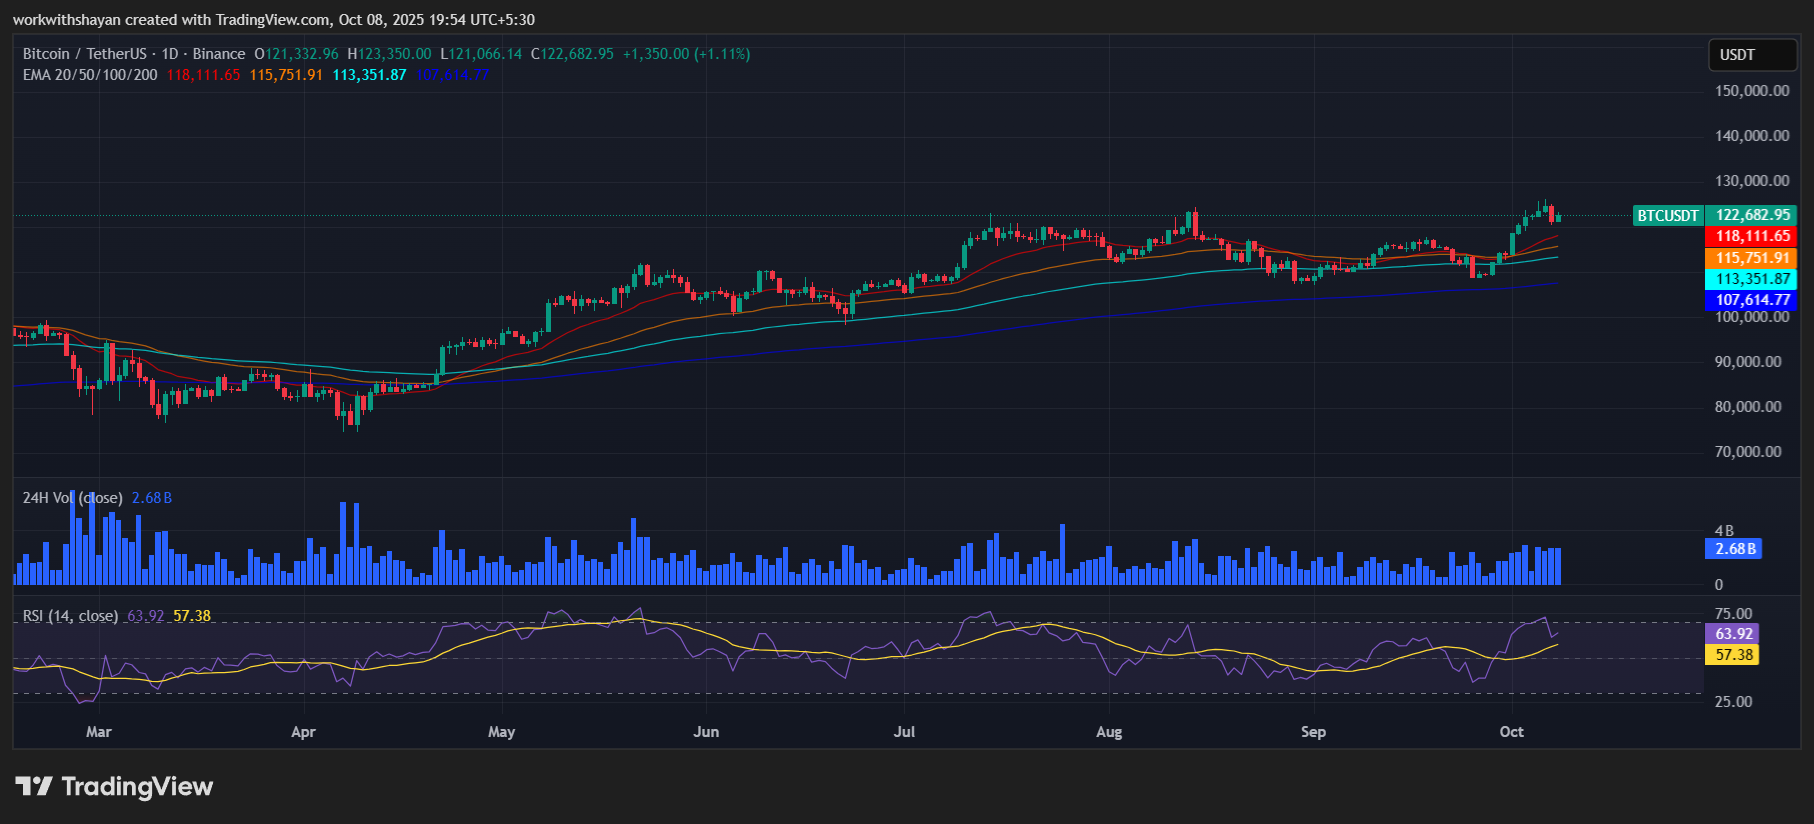The image size is (1814, 824).
Task: Click the blue 107,614.77 EMA price tag
Action: pyautogui.click(x=1752, y=300)
